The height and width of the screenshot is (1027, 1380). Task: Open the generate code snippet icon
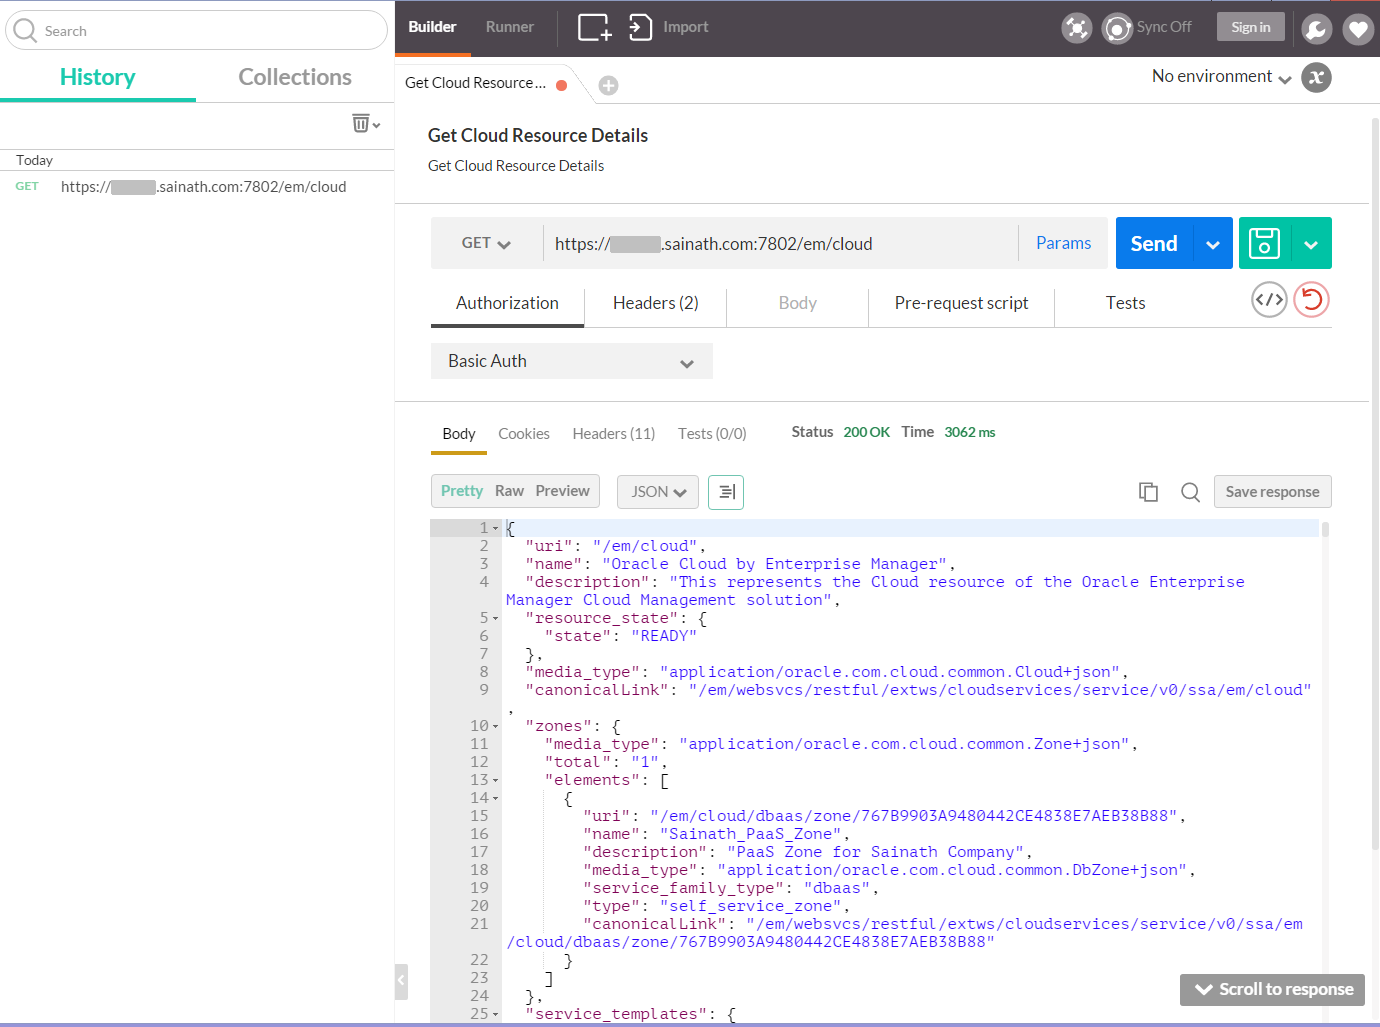click(1269, 299)
